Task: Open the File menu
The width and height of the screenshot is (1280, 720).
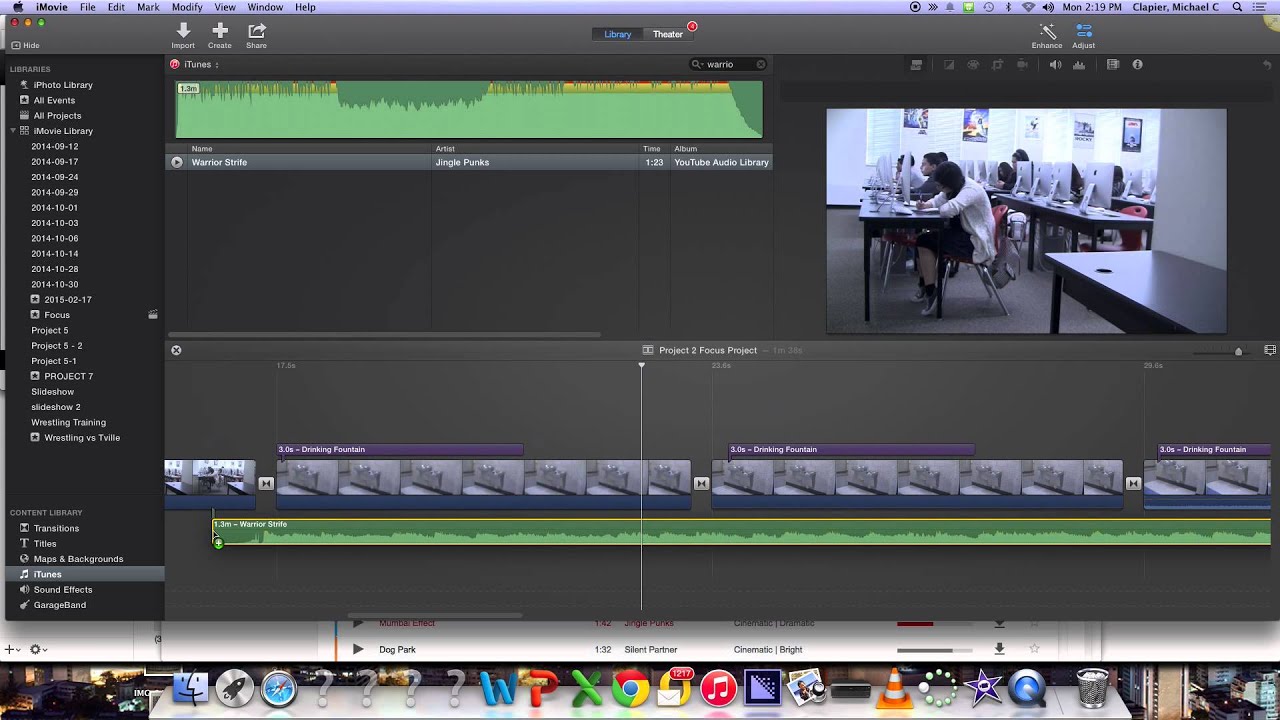Action: (88, 7)
